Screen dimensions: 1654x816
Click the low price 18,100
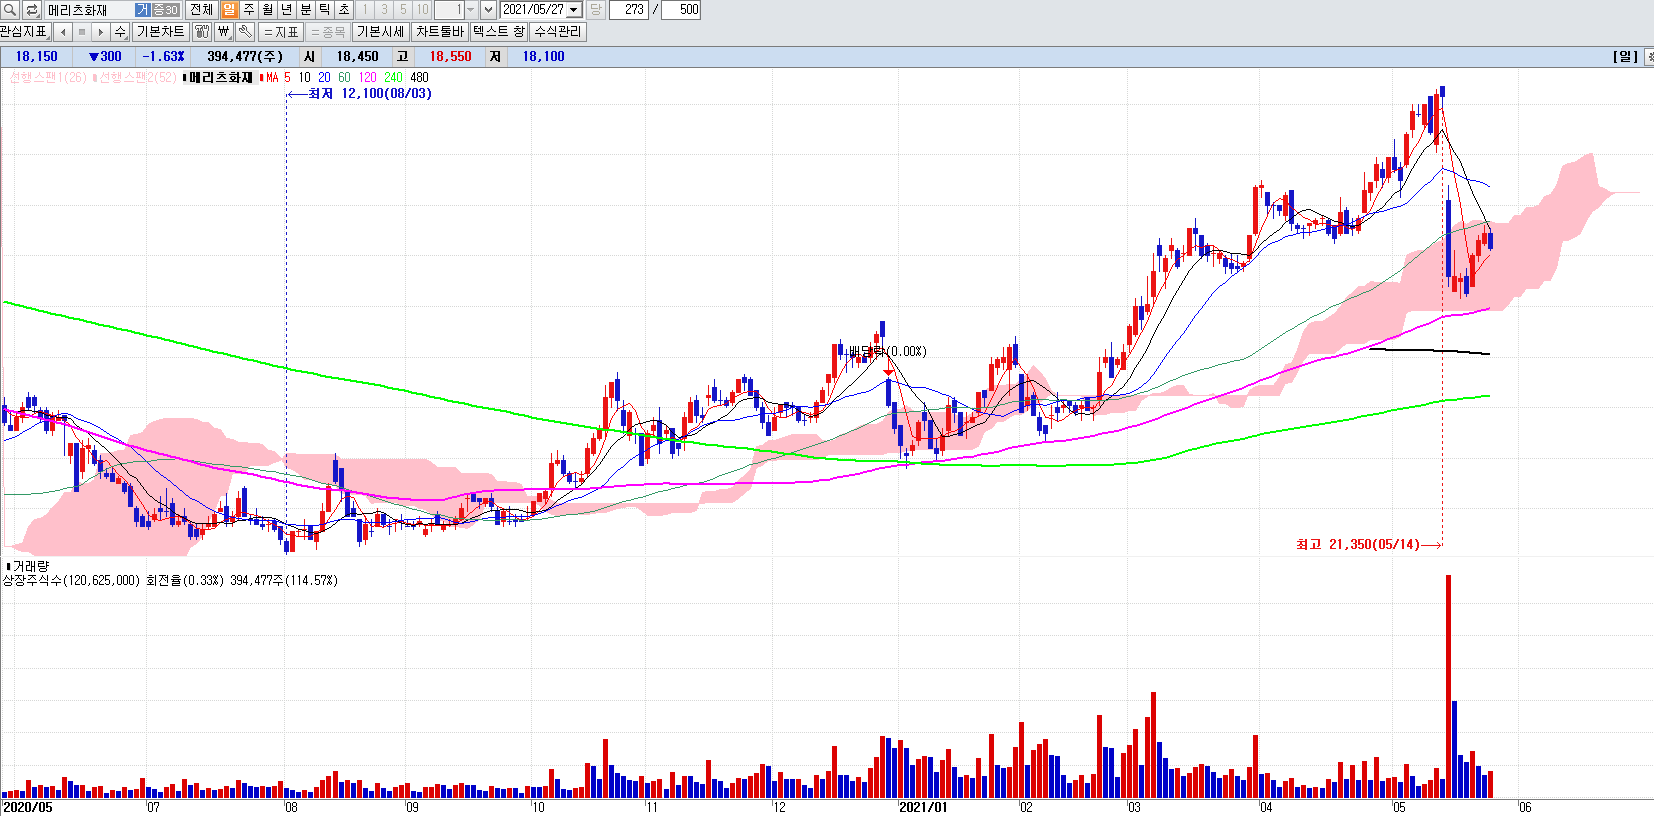coord(543,57)
